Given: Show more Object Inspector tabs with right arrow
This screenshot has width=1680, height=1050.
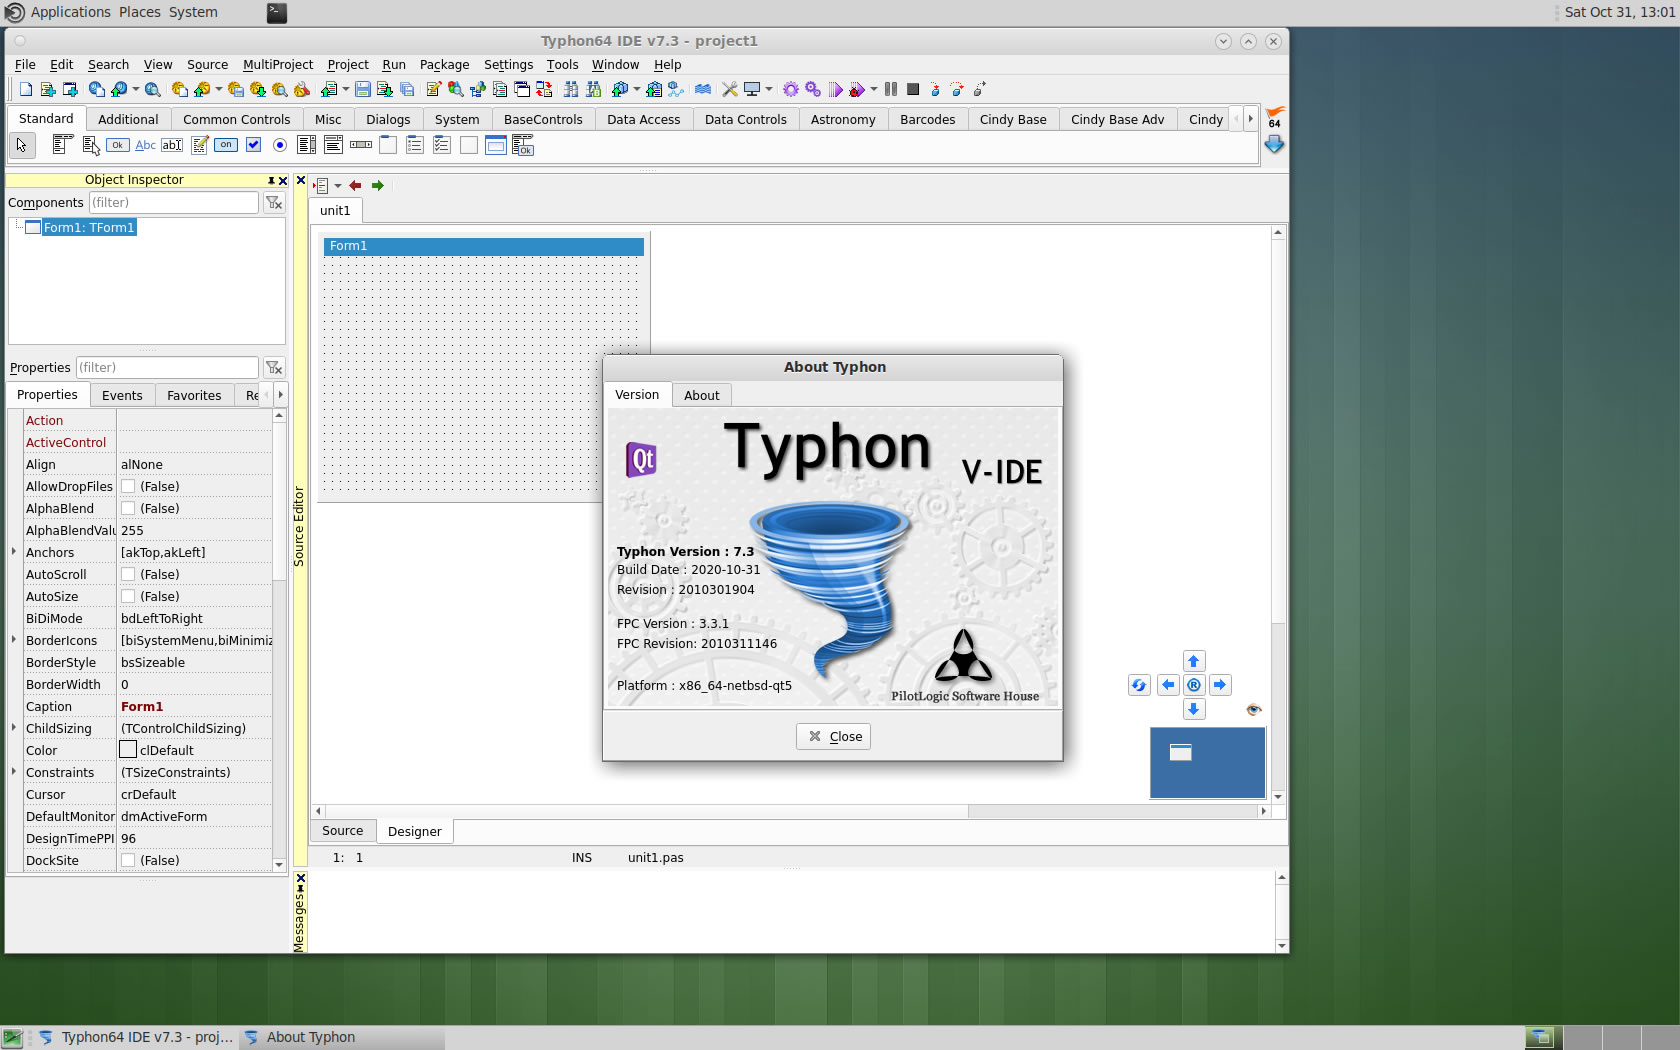Looking at the screenshot, I should point(280,395).
